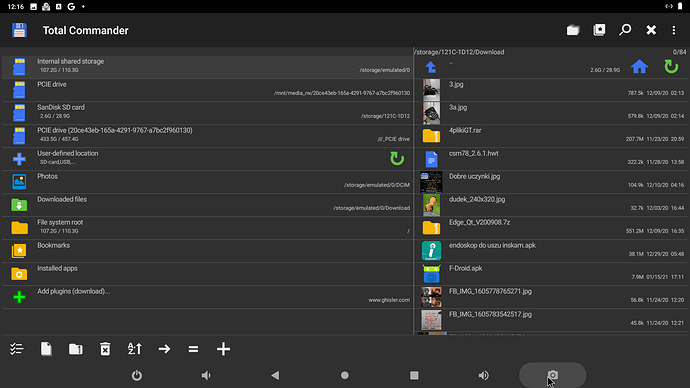Click the plus add button icon in the bottom toolbar
This screenshot has width=690, height=388.
223,349
